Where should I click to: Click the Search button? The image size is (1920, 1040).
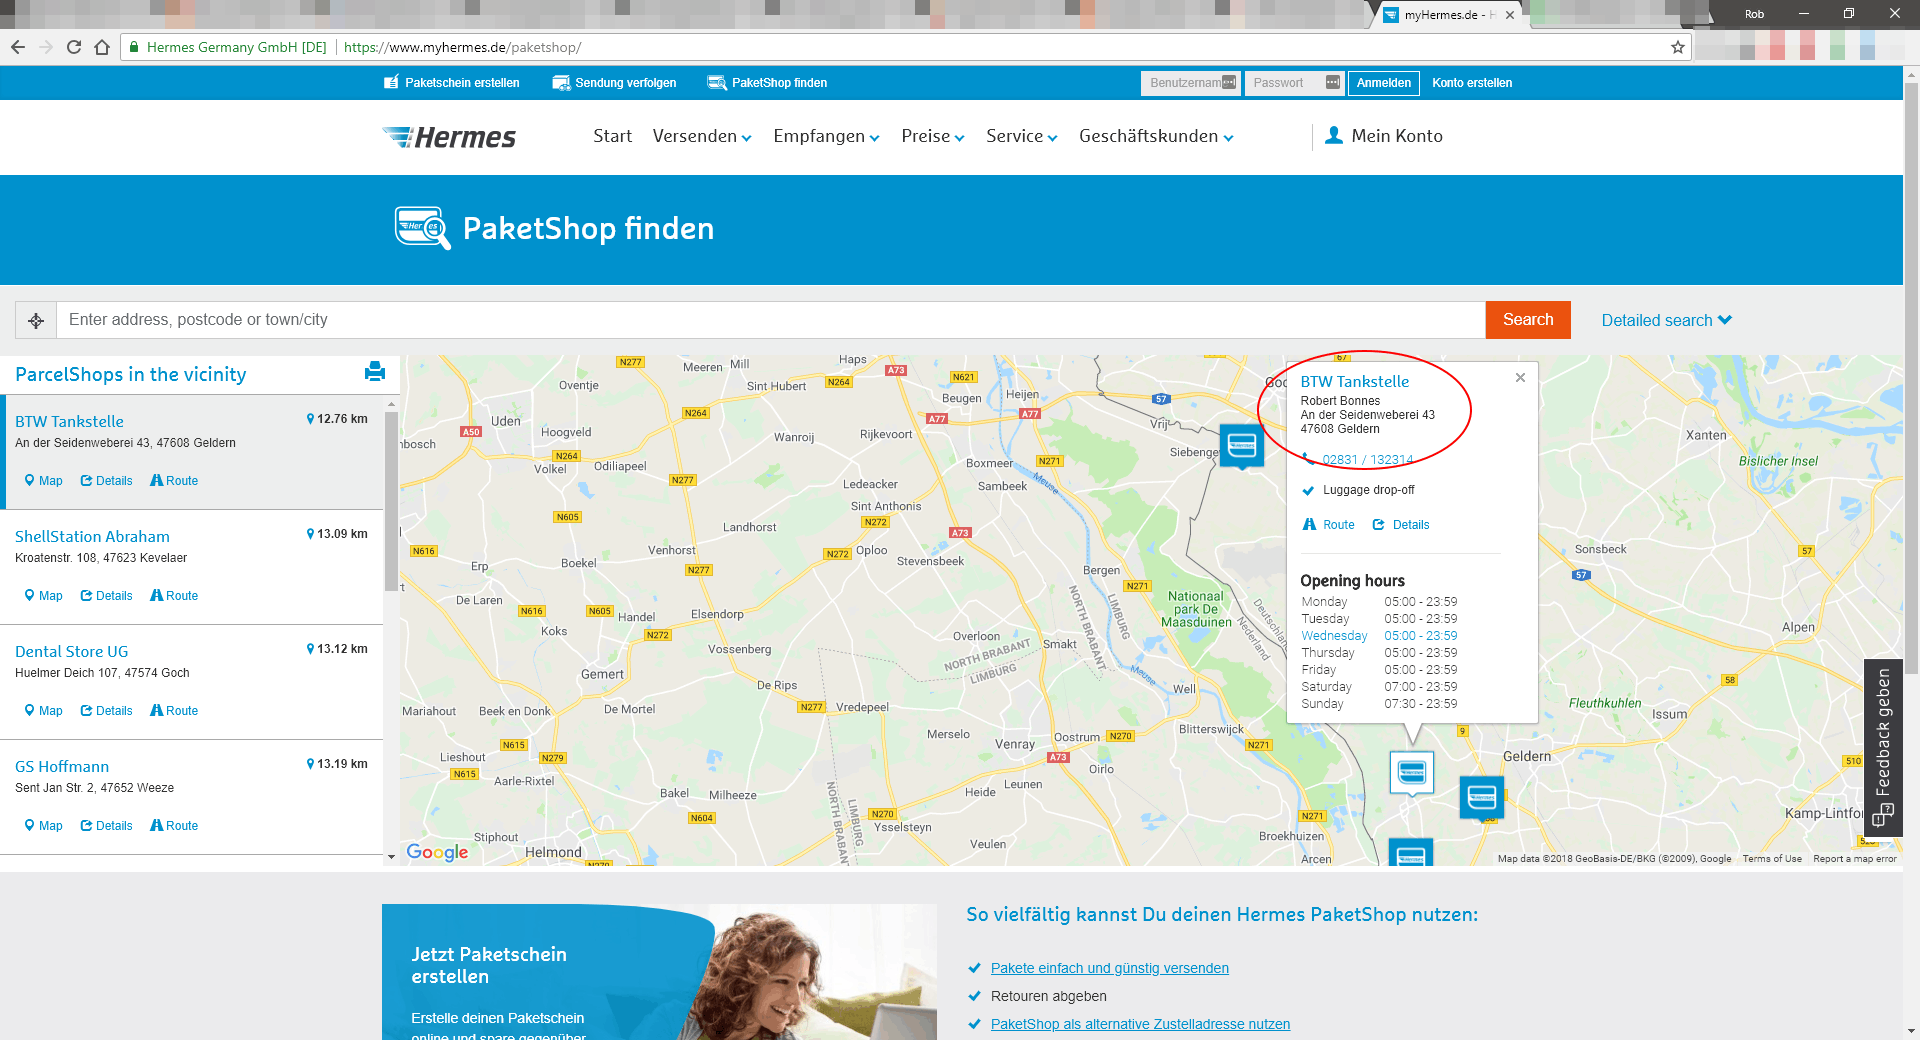click(1528, 320)
